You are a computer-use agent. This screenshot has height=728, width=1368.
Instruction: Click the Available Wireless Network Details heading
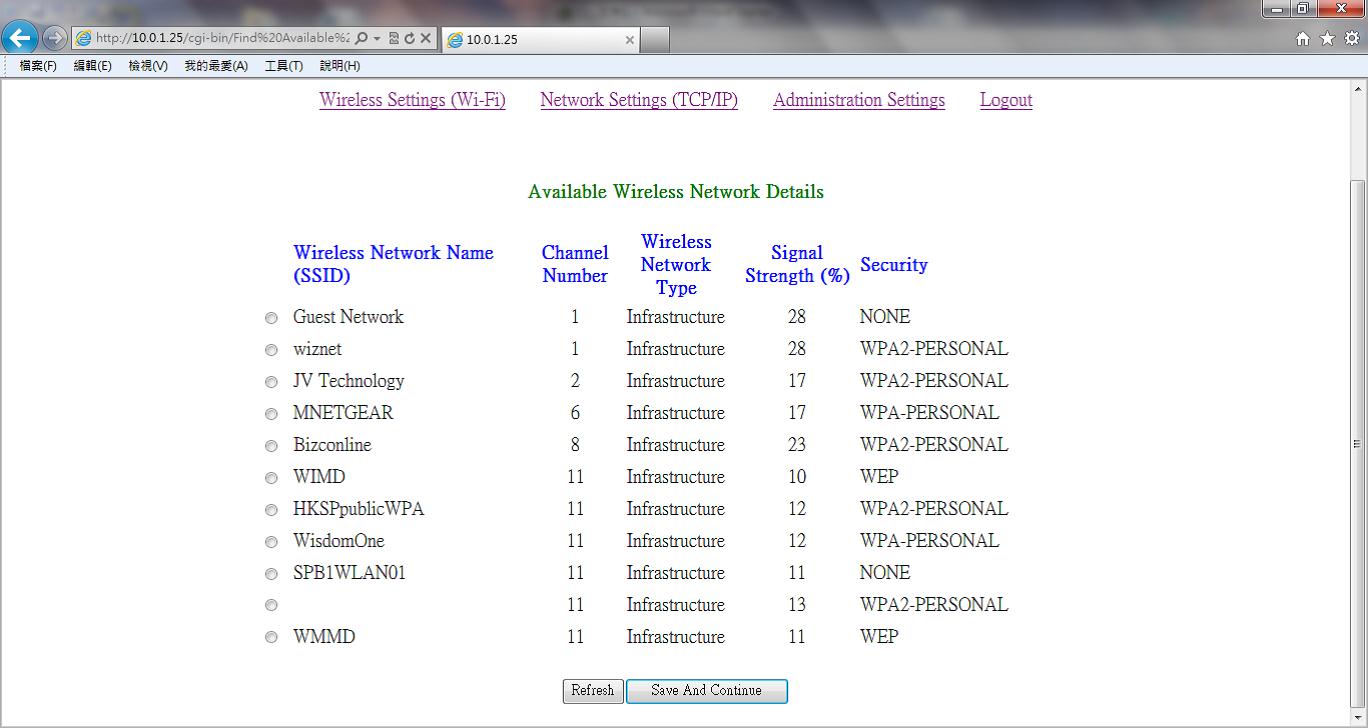676,192
